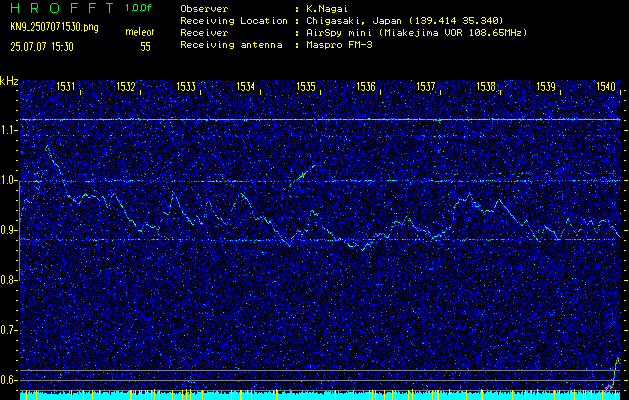Image resolution: width=629 pixels, height=400 pixels.
Task: Click the 0.7 kHz axis label
Action: coord(8,330)
